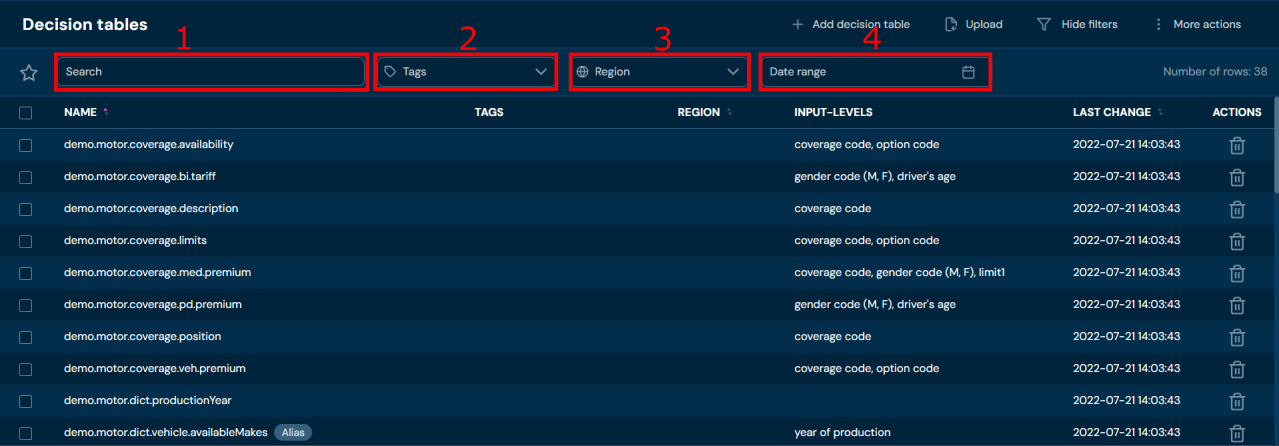1279x446 pixels.
Task: Focus the Search input field
Action: coord(210,72)
